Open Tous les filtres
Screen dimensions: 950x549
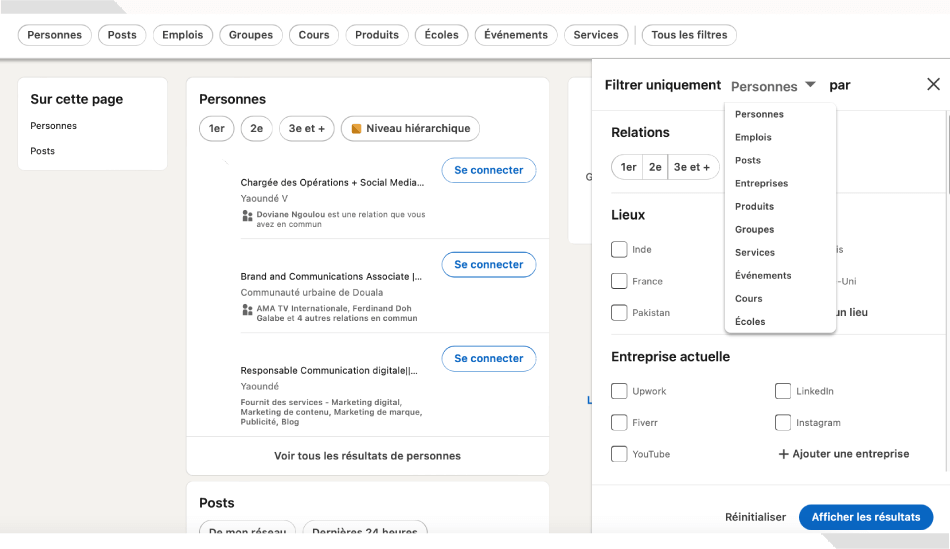point(689,35)
